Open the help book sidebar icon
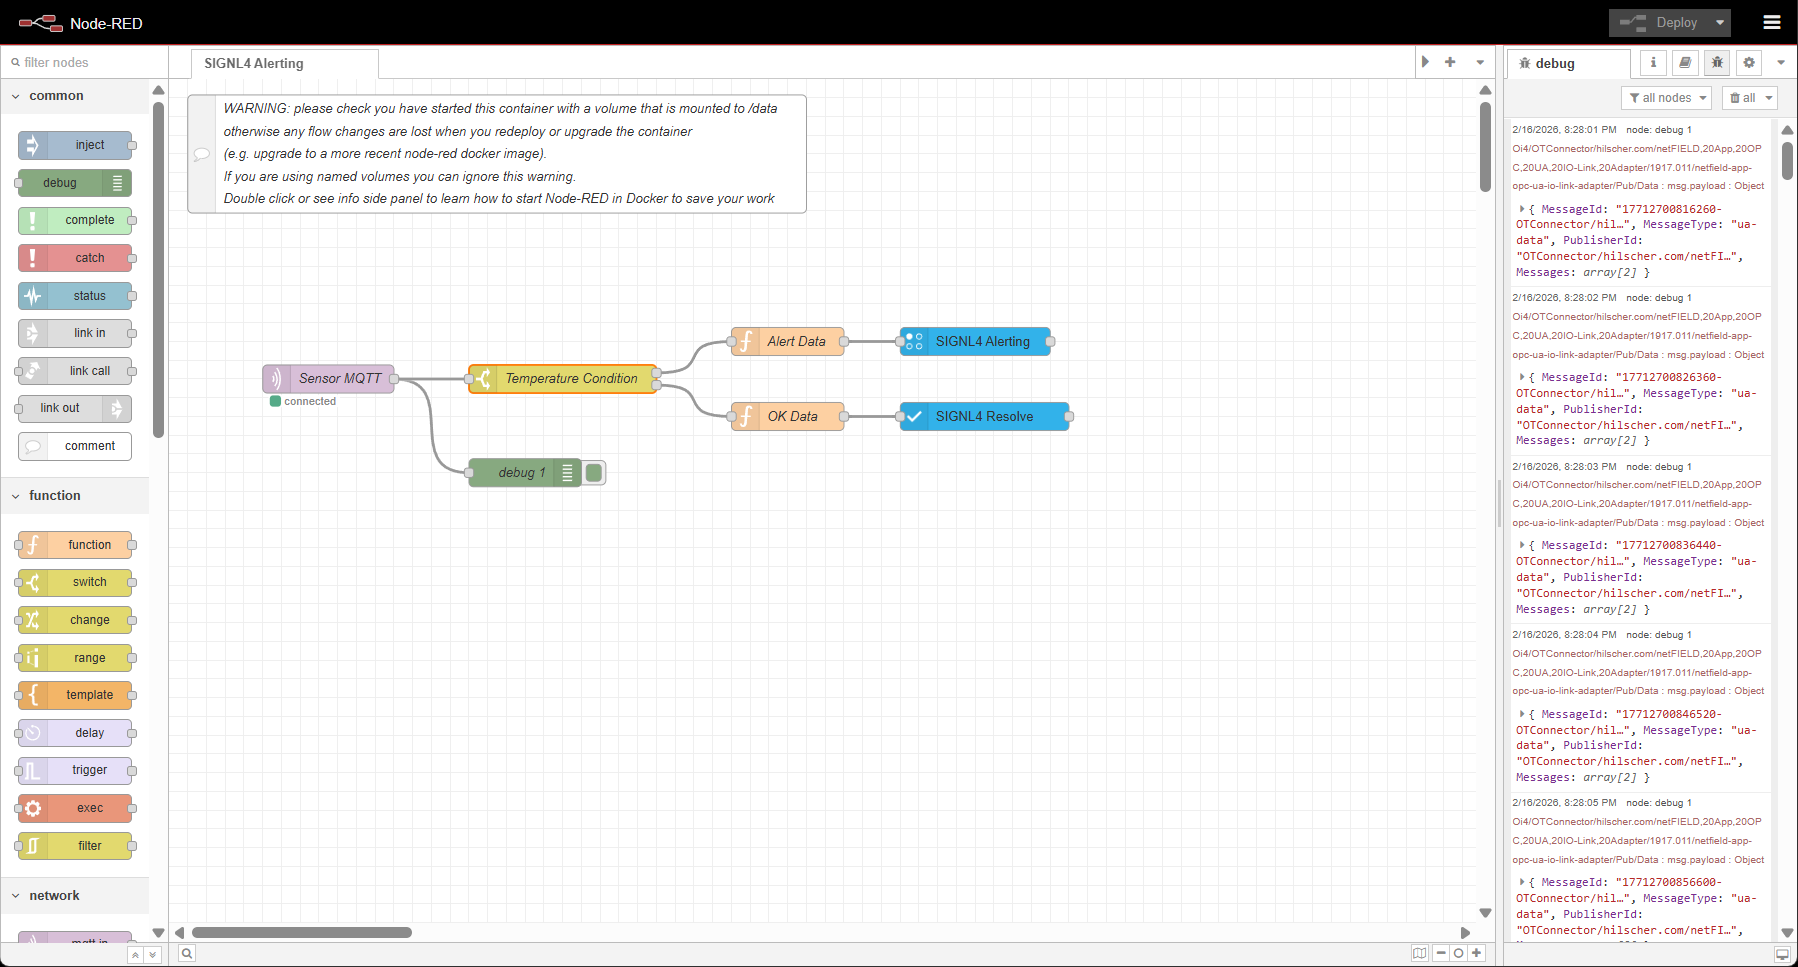Screen dimensions: 1798x967 tap(1685, 62)
